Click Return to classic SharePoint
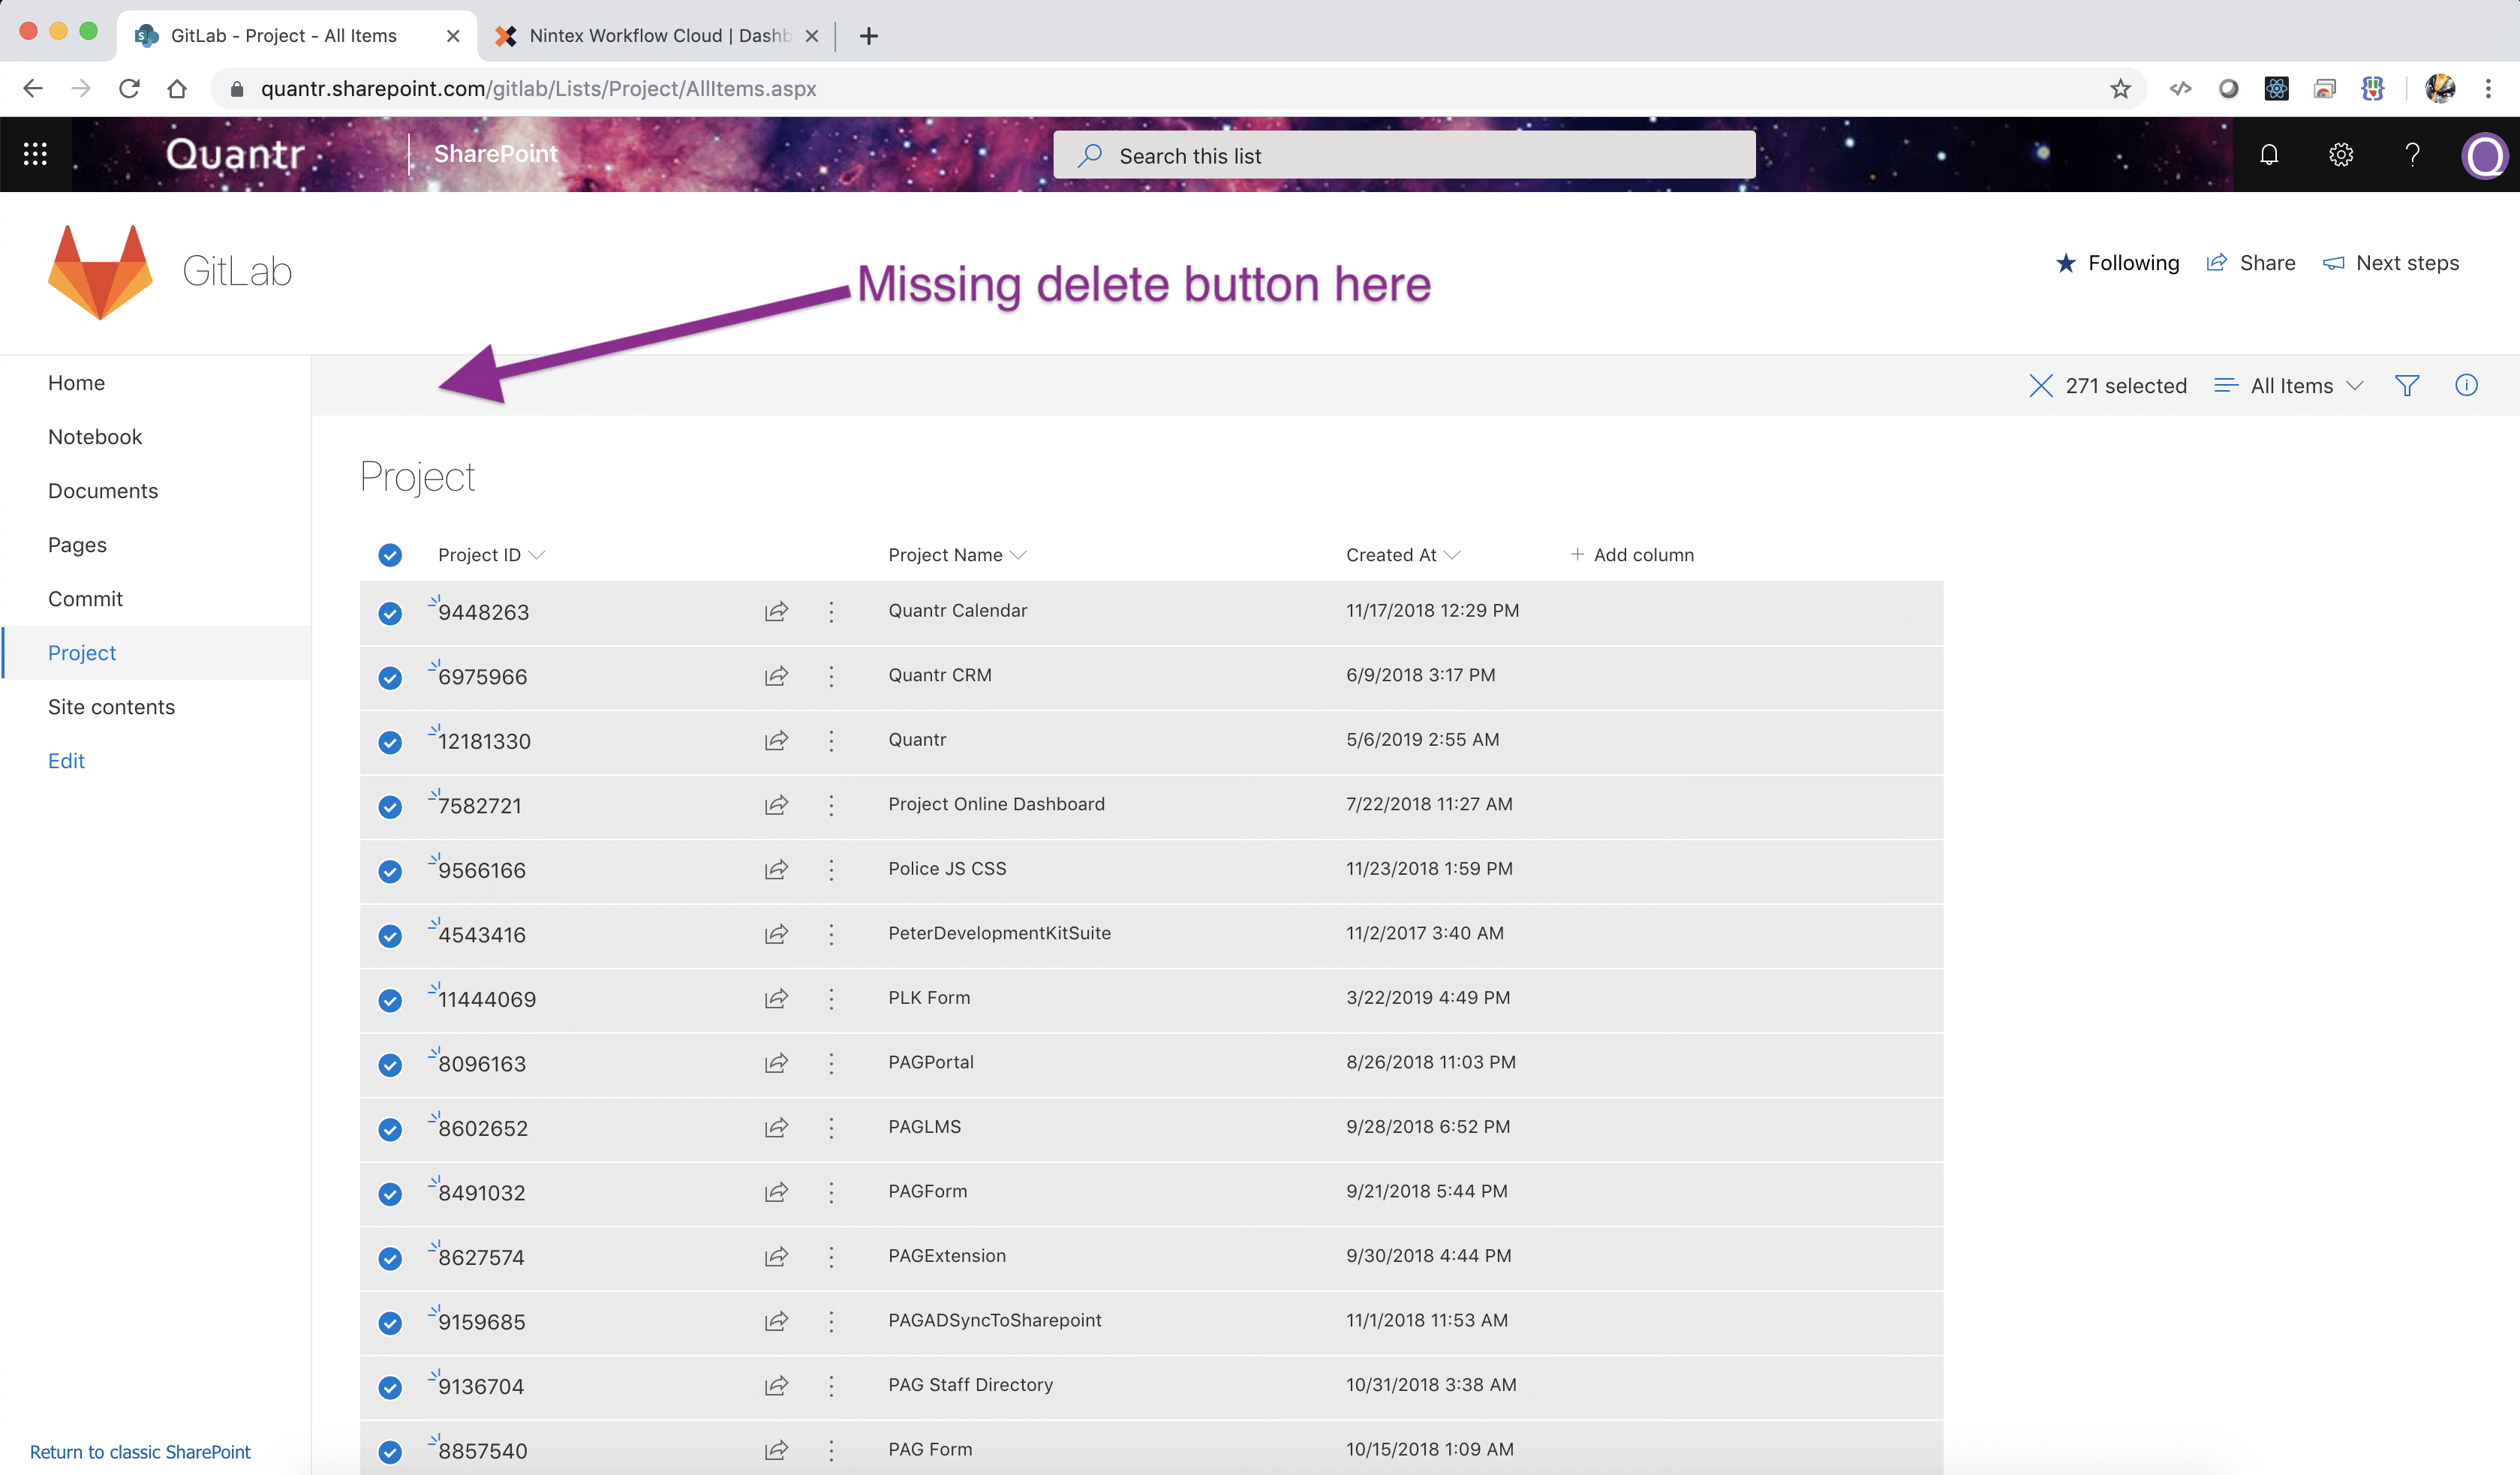The height and width of the screenshot is (1475, 2520). click(140, 1452)
